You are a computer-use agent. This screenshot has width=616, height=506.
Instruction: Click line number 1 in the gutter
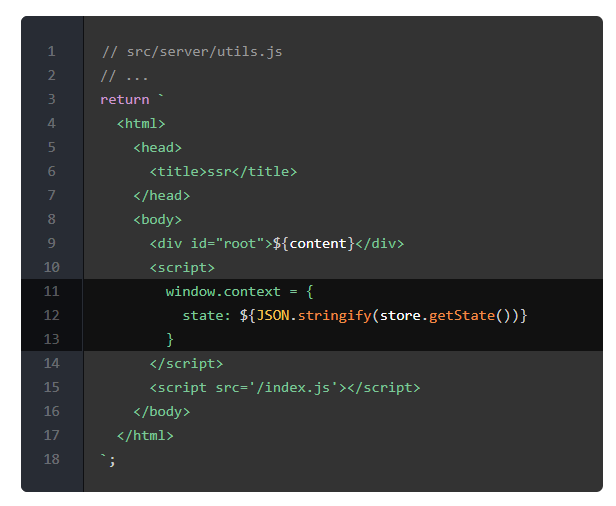[x=51, y=51]
